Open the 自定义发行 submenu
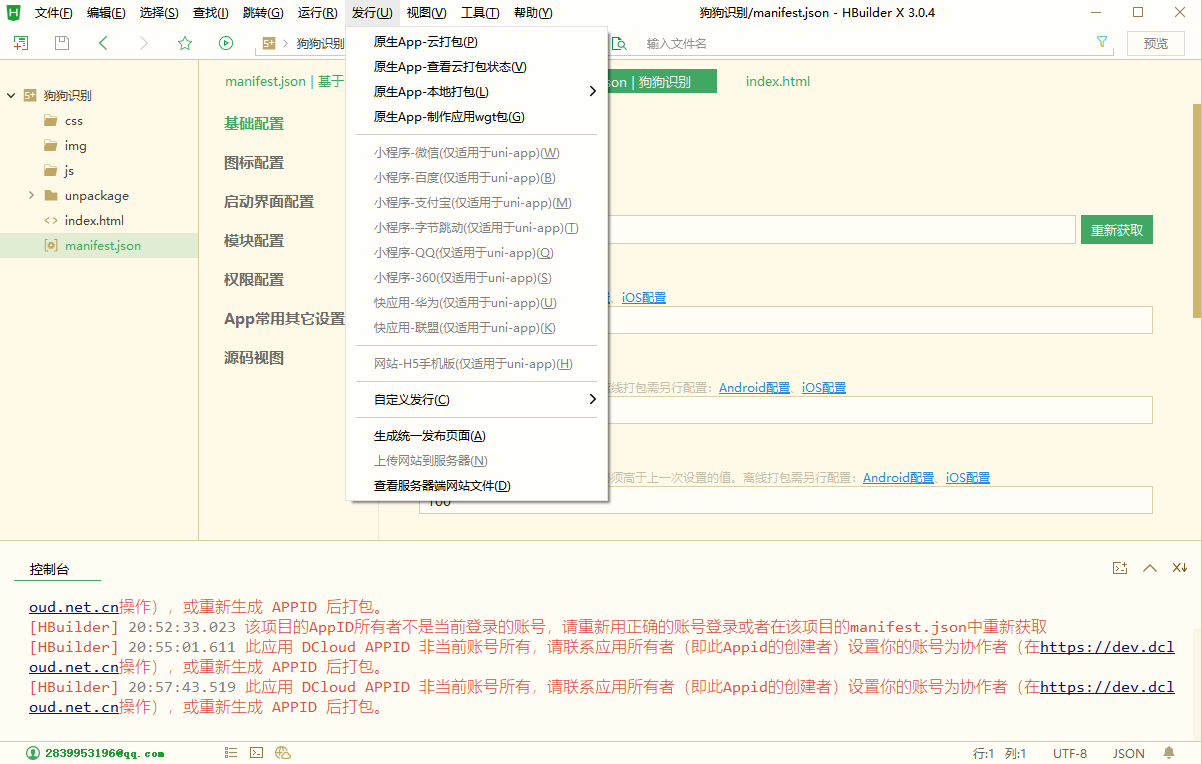The height and width of the screenshot is (764, 1202). (x=476, y=399)
